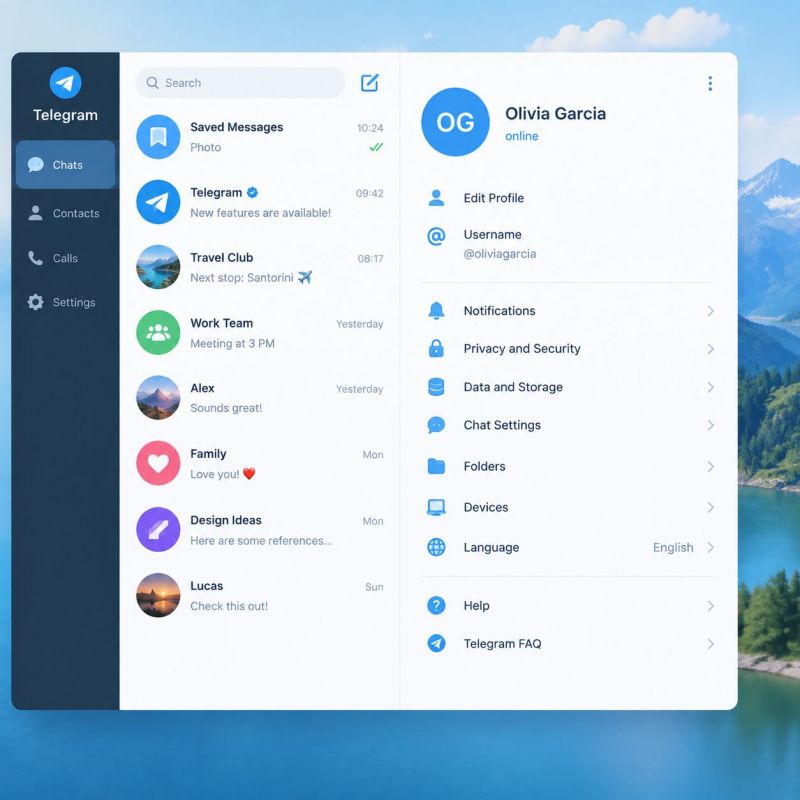The width and height of the screenshot is (800, 800).
Task: Click the Privacy and Security lock icon
Action: pyautogui.click(x=436, y=348)
